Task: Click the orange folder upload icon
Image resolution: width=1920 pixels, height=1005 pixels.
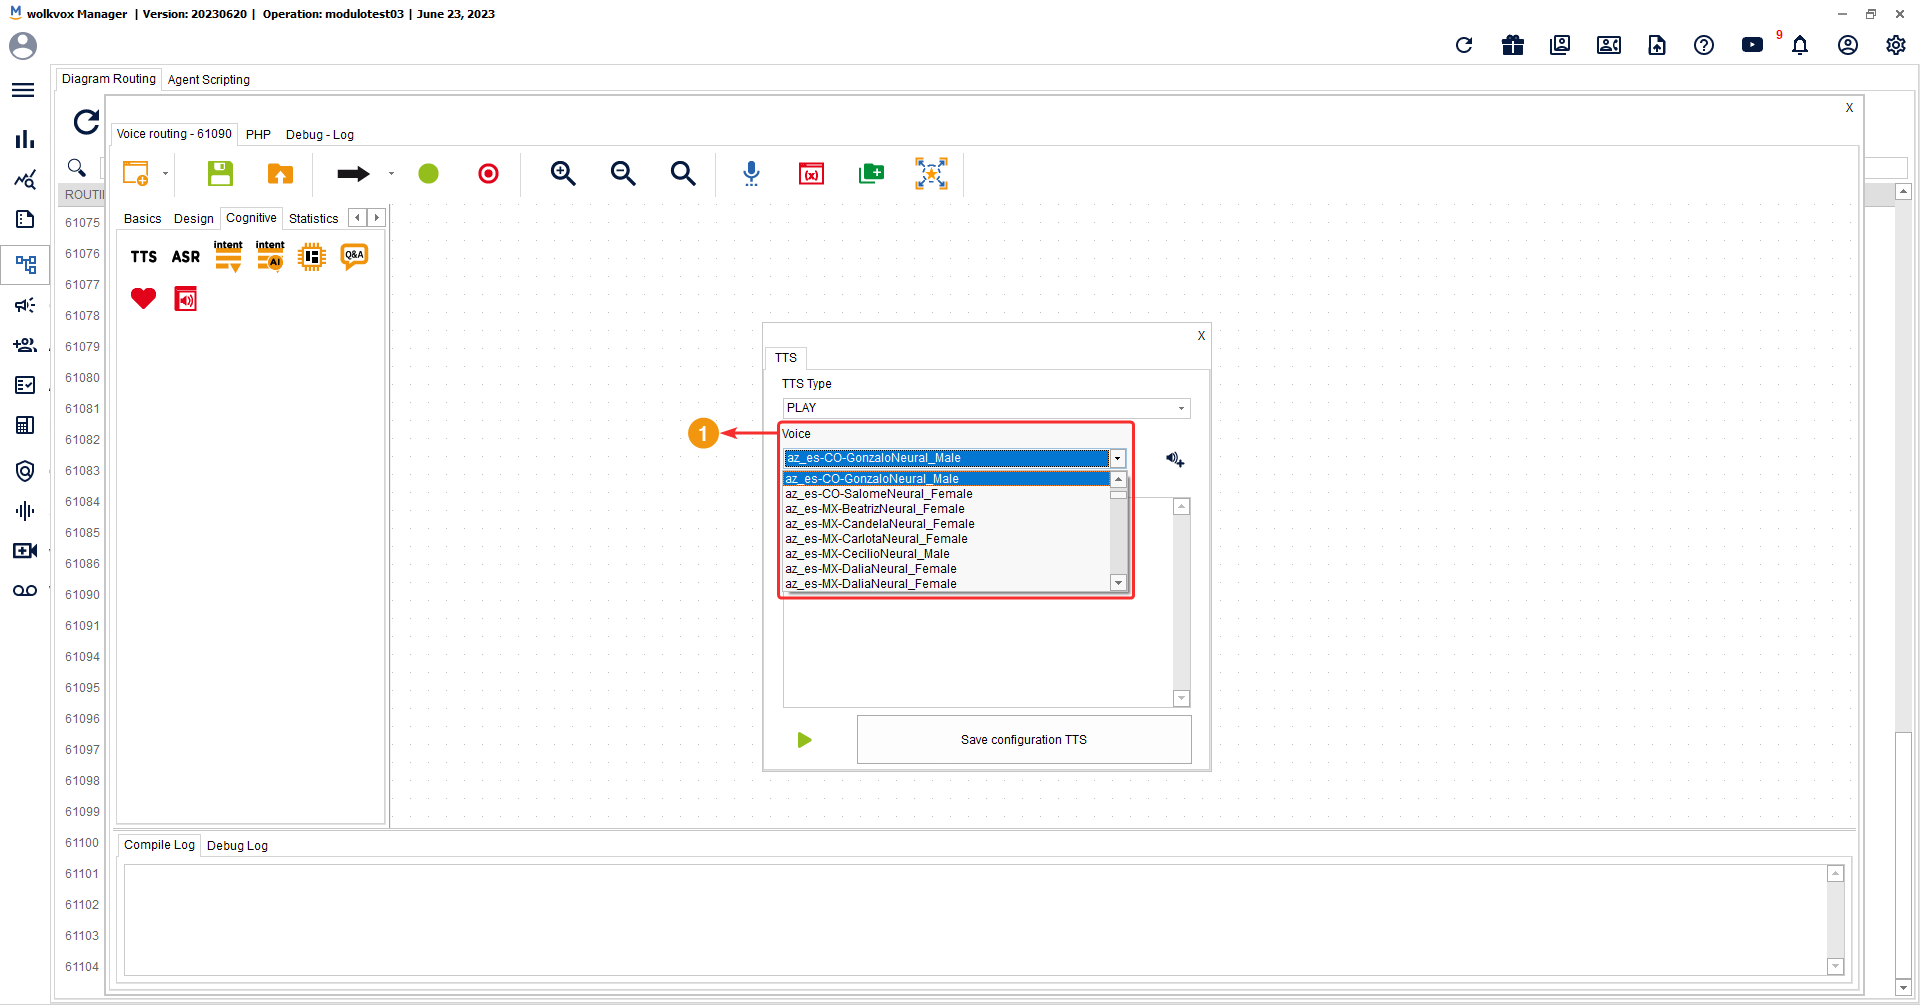Action: point(280,174)
